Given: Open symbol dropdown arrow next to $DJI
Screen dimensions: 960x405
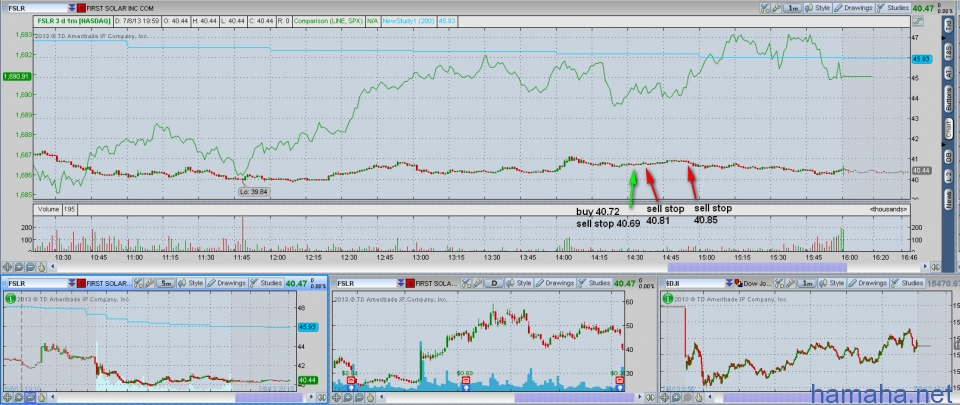Looking at the screenshot, I should [730, 283].
